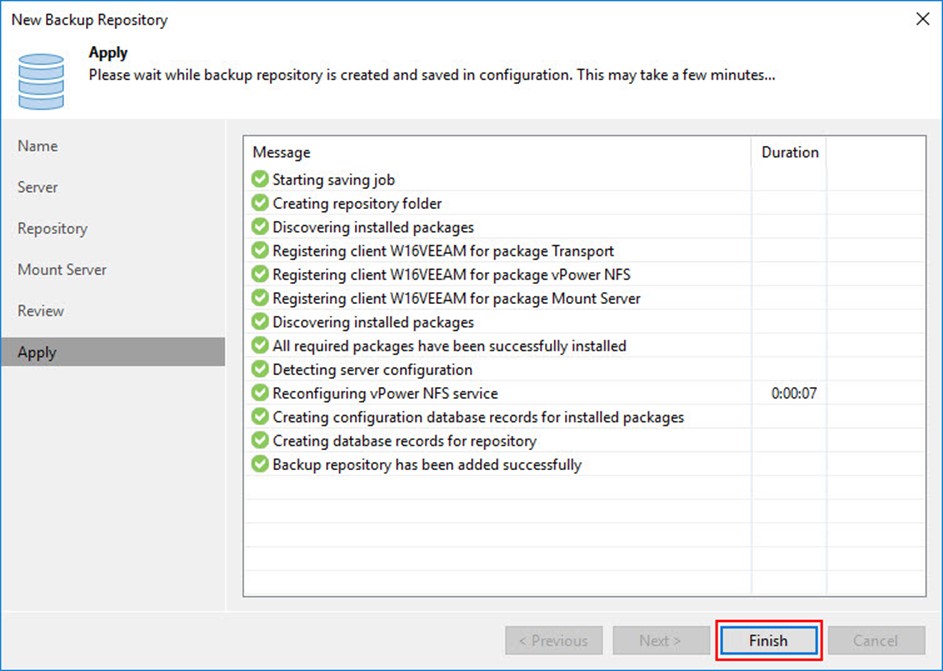
Task: Click green check icon beside Starting saving job
Action: (x=260, y=180)
